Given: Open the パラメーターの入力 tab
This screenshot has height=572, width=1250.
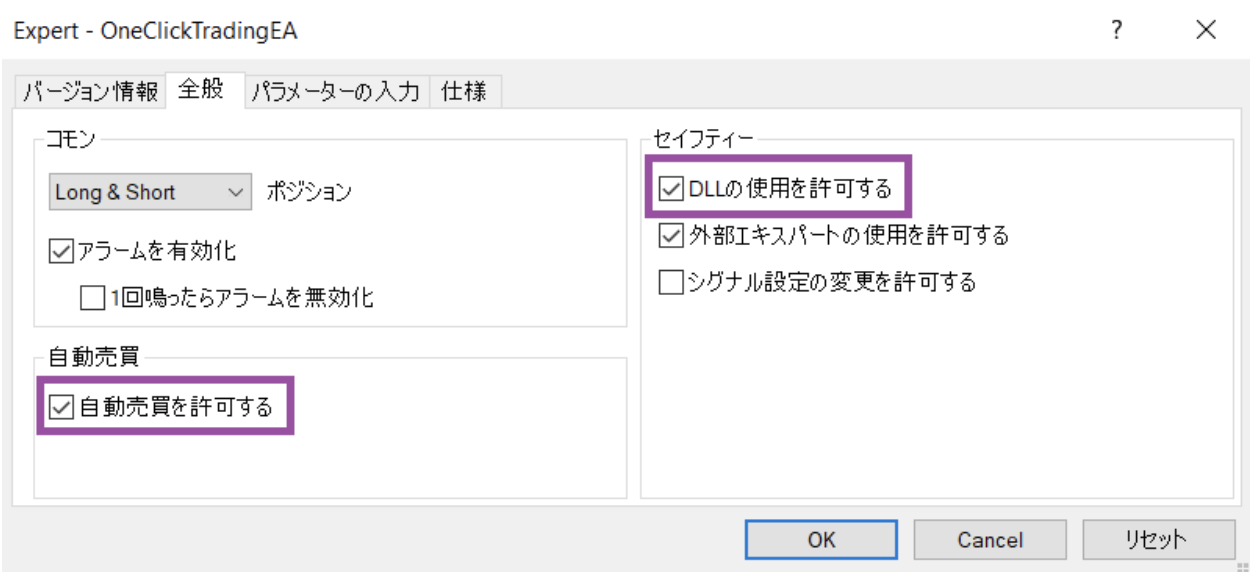Looking at the screenshot, I should click(x=336, y=92).
